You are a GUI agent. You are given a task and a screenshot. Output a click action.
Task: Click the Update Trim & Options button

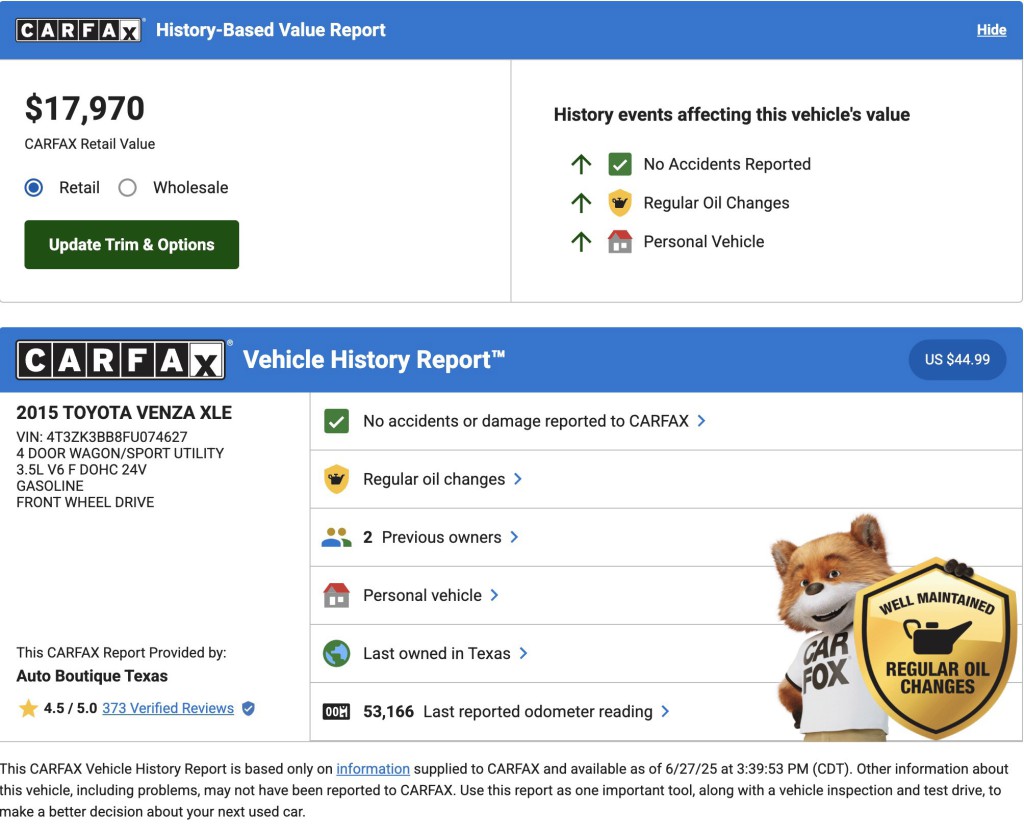click(x=132, y=245)
